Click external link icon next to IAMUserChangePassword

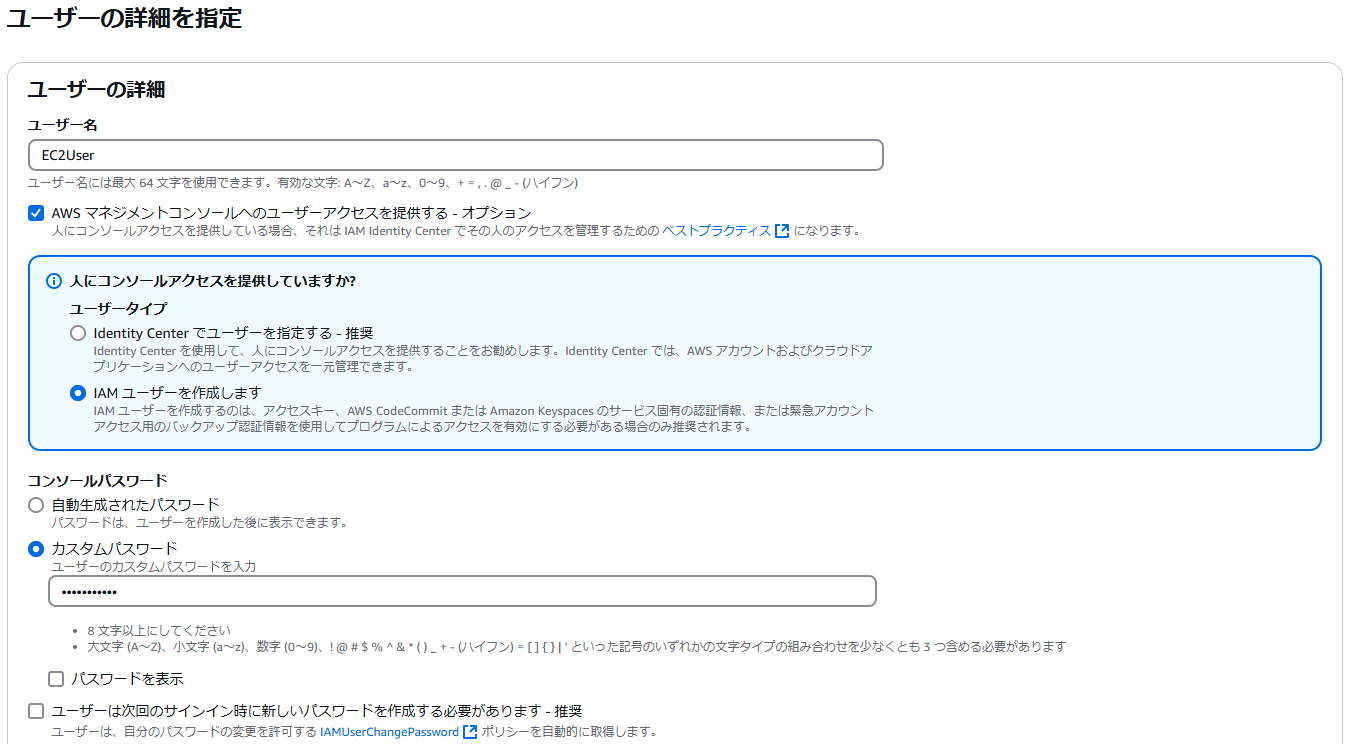pos(470,732)
